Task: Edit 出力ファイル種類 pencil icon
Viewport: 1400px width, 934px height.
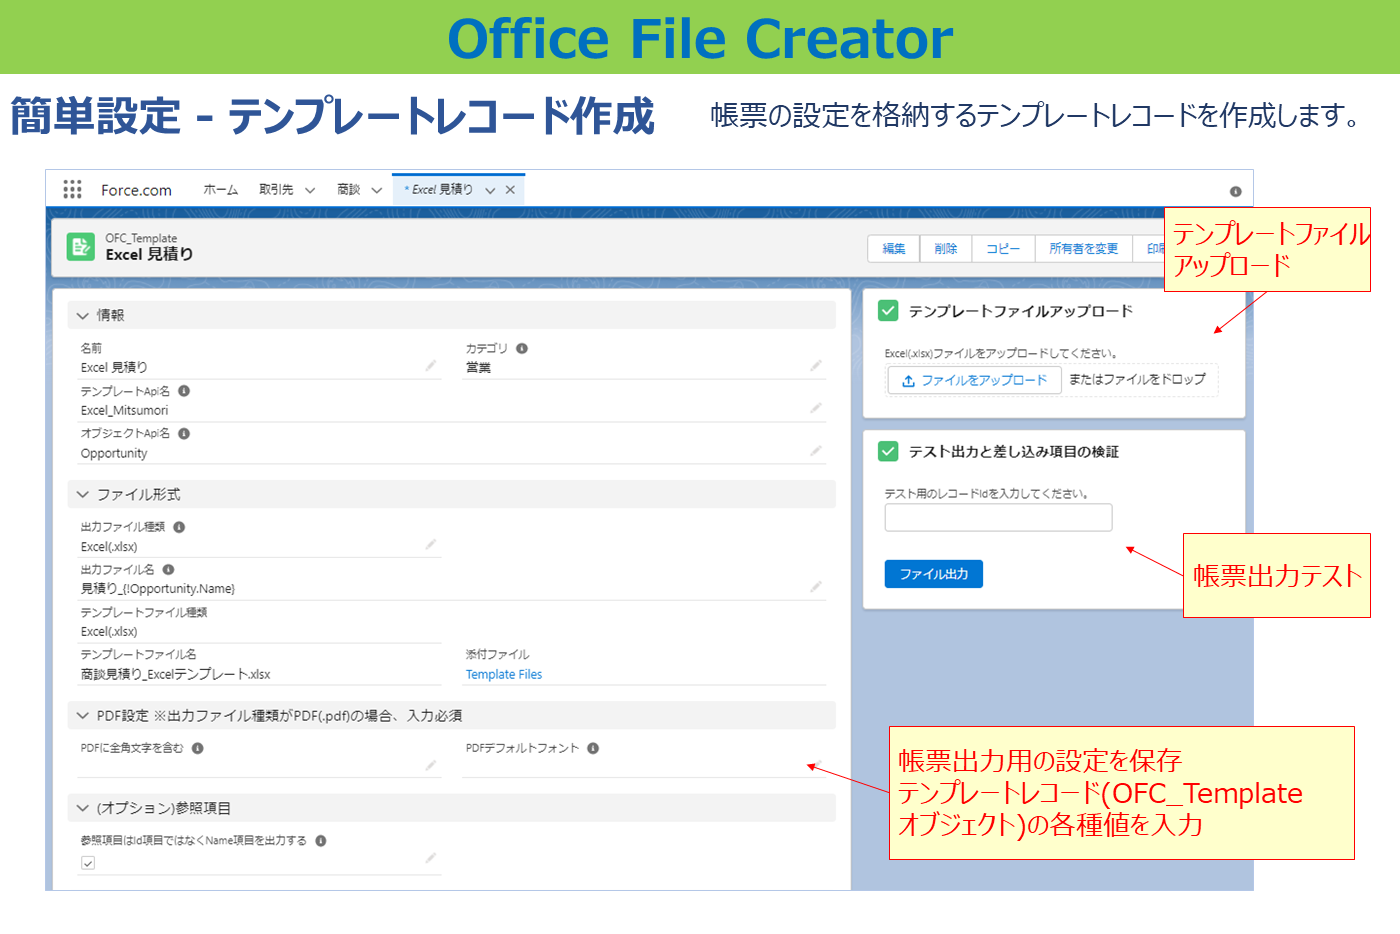Action: [431, 545]
